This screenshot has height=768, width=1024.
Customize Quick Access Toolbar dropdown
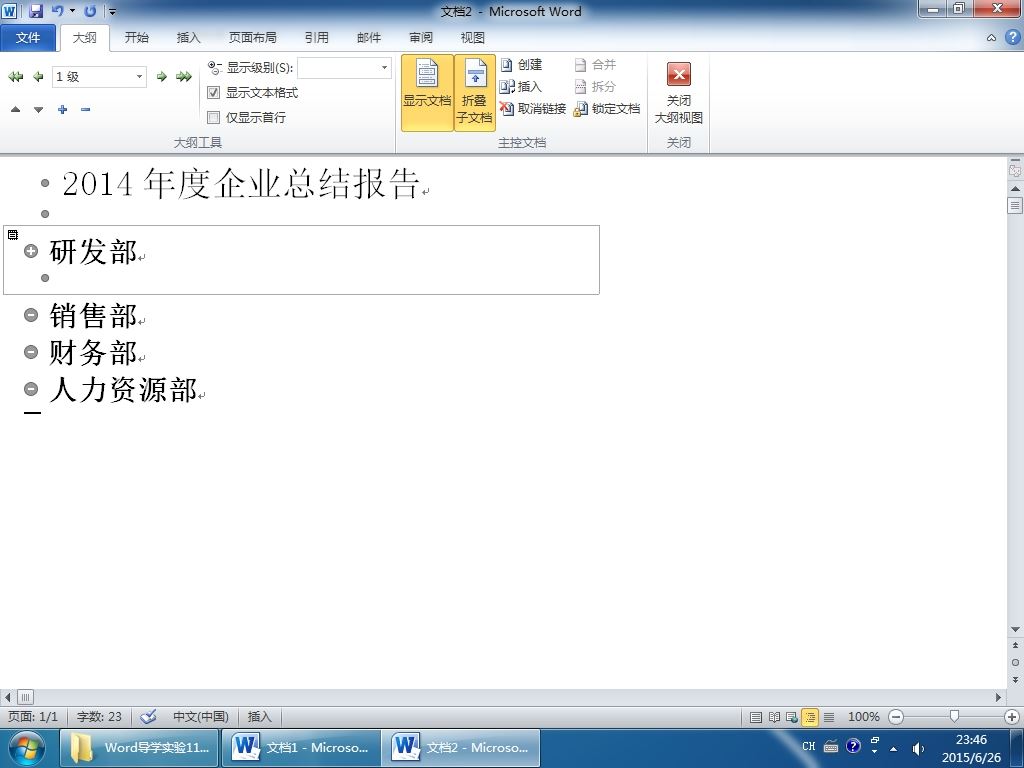pyautogui.click(x=113, y=11)
